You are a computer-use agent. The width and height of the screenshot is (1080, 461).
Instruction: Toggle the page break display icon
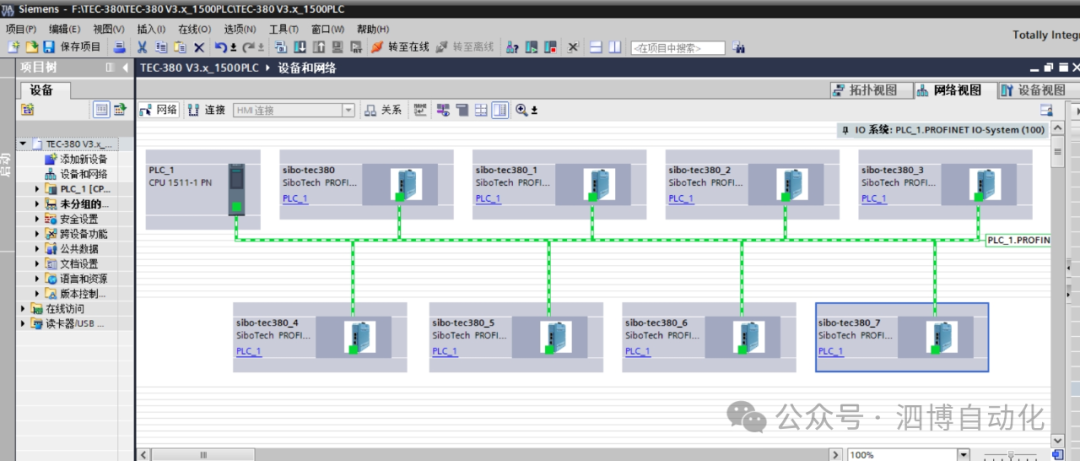(481, 110)
